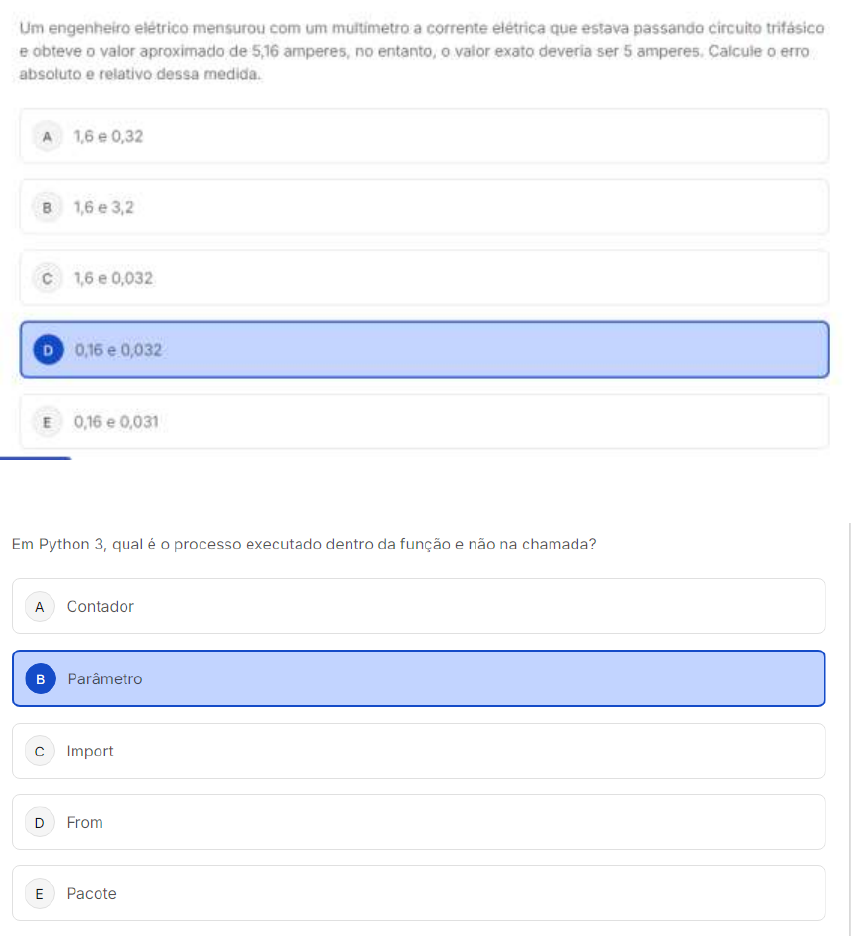
Task: Choose letter C circle for 1,6 e 0,032
Action: pos(47,279)
